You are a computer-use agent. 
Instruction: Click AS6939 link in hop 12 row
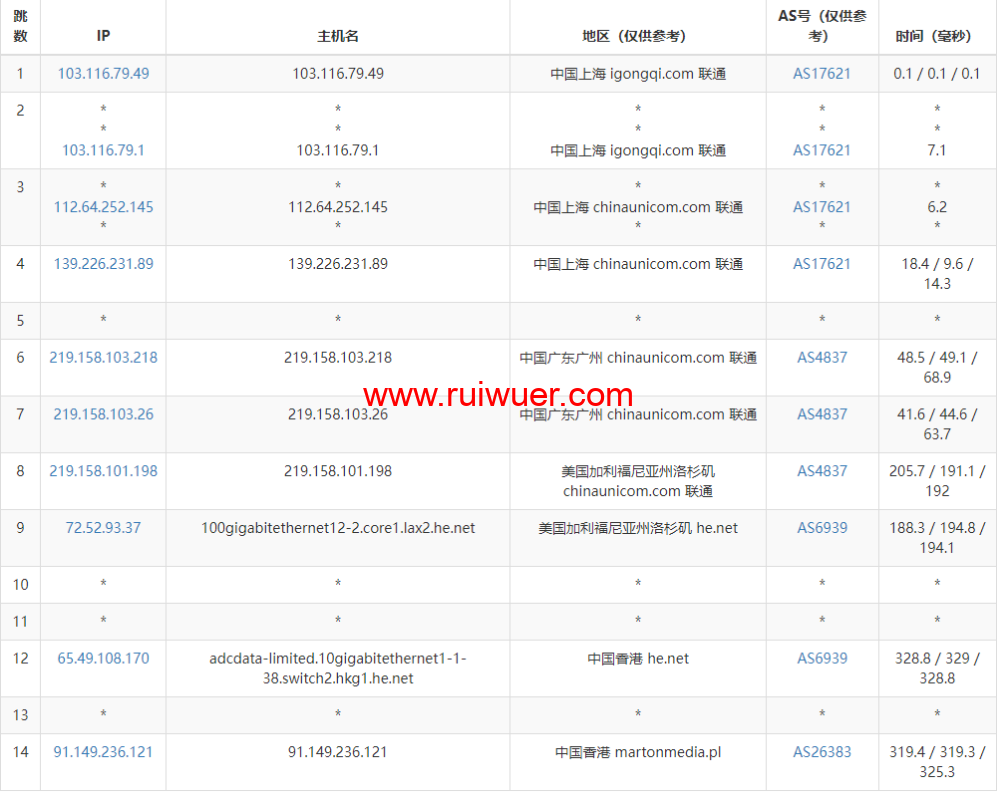pyautogui.click(x=822, y=659)
